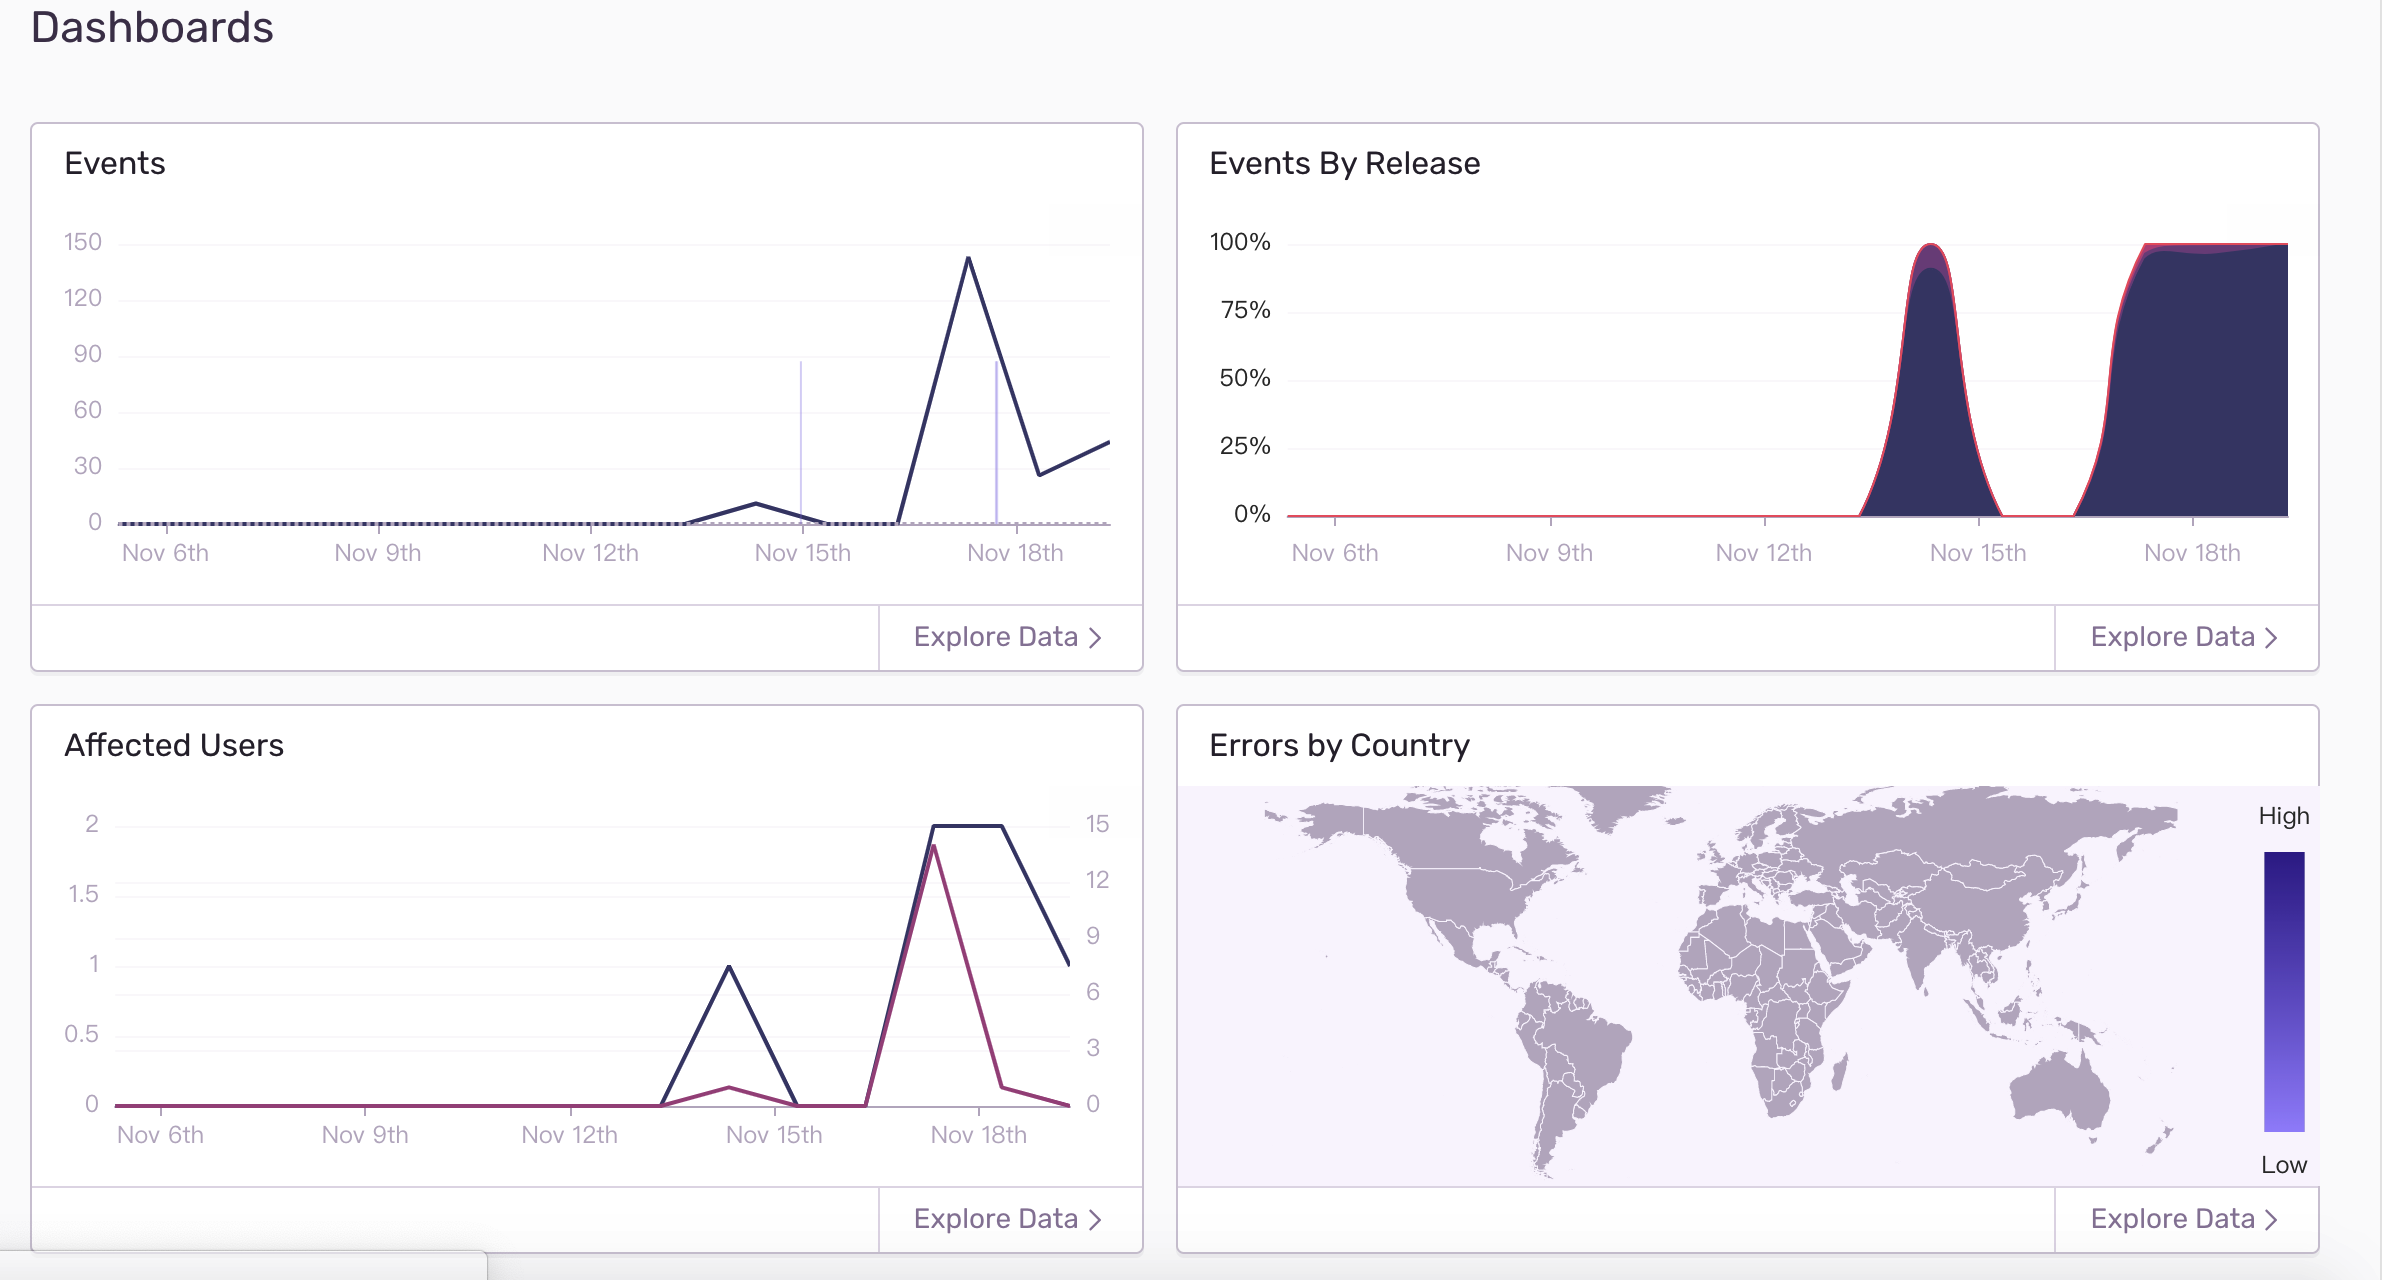
Task: Click Australia on the Errors by Country map
Action: [x=2060, y=1092]
